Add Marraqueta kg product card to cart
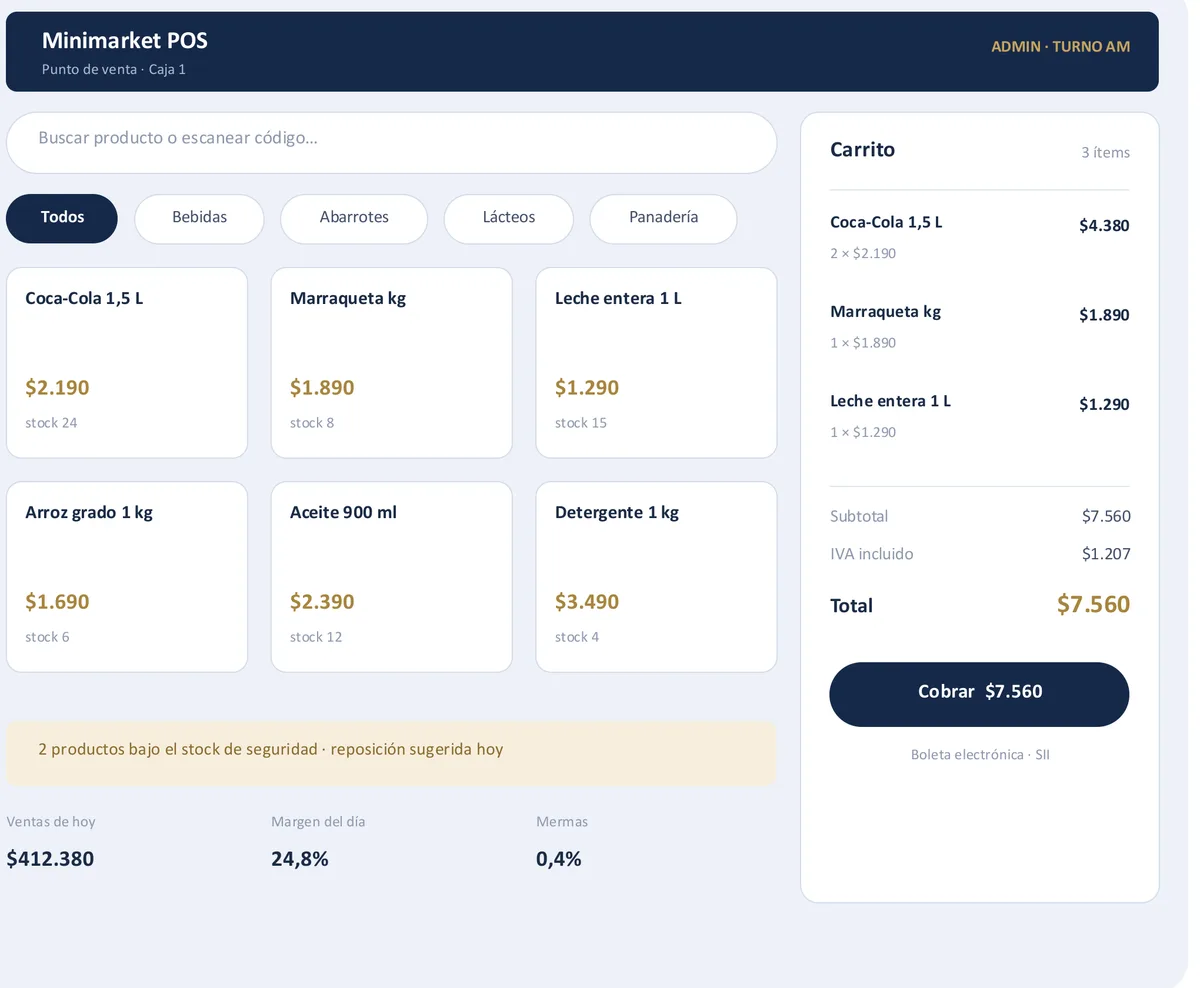Screen dimensions: 1200x988 392,363
